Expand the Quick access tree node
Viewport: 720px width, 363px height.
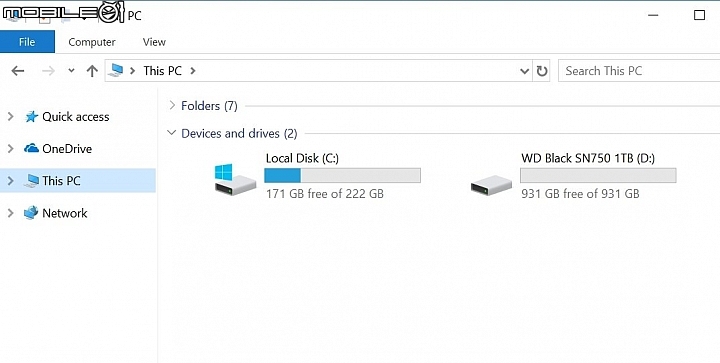[11, 117]
